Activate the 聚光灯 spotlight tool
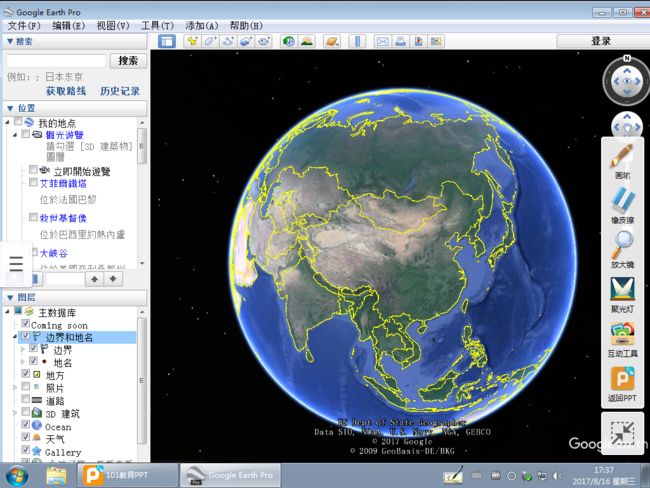 click(622, 294)
